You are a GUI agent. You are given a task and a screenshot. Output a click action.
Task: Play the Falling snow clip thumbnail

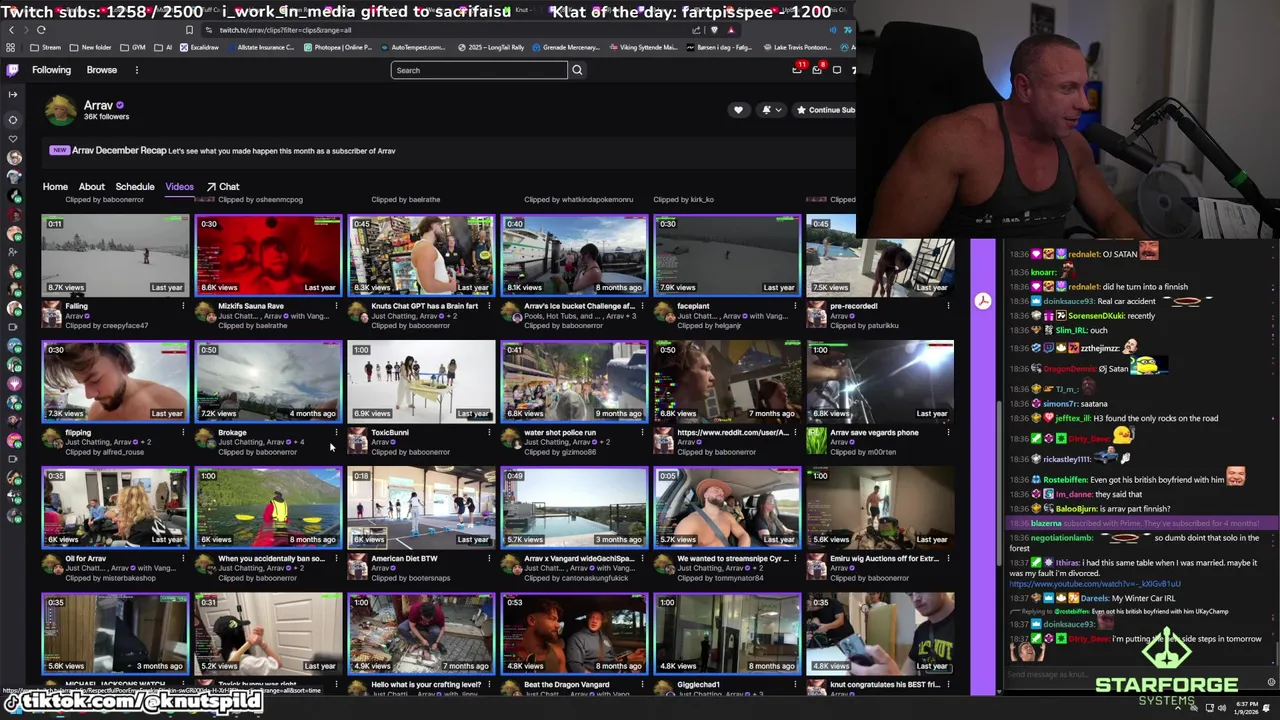115,254
